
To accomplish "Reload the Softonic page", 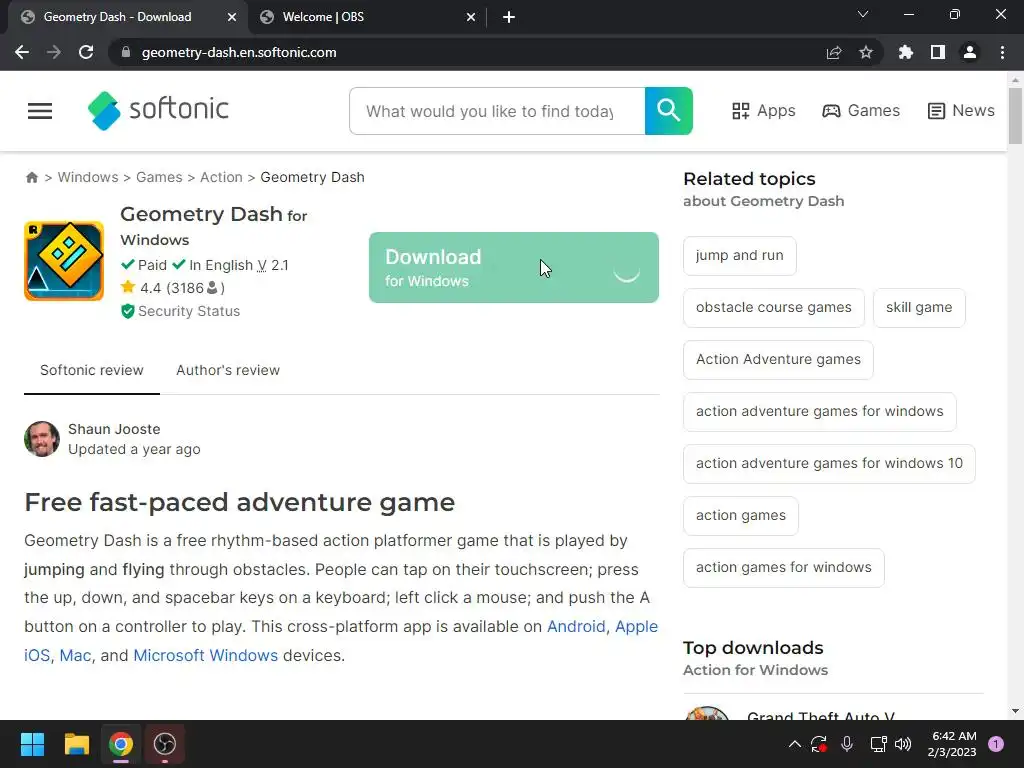I will pos(86,52).
